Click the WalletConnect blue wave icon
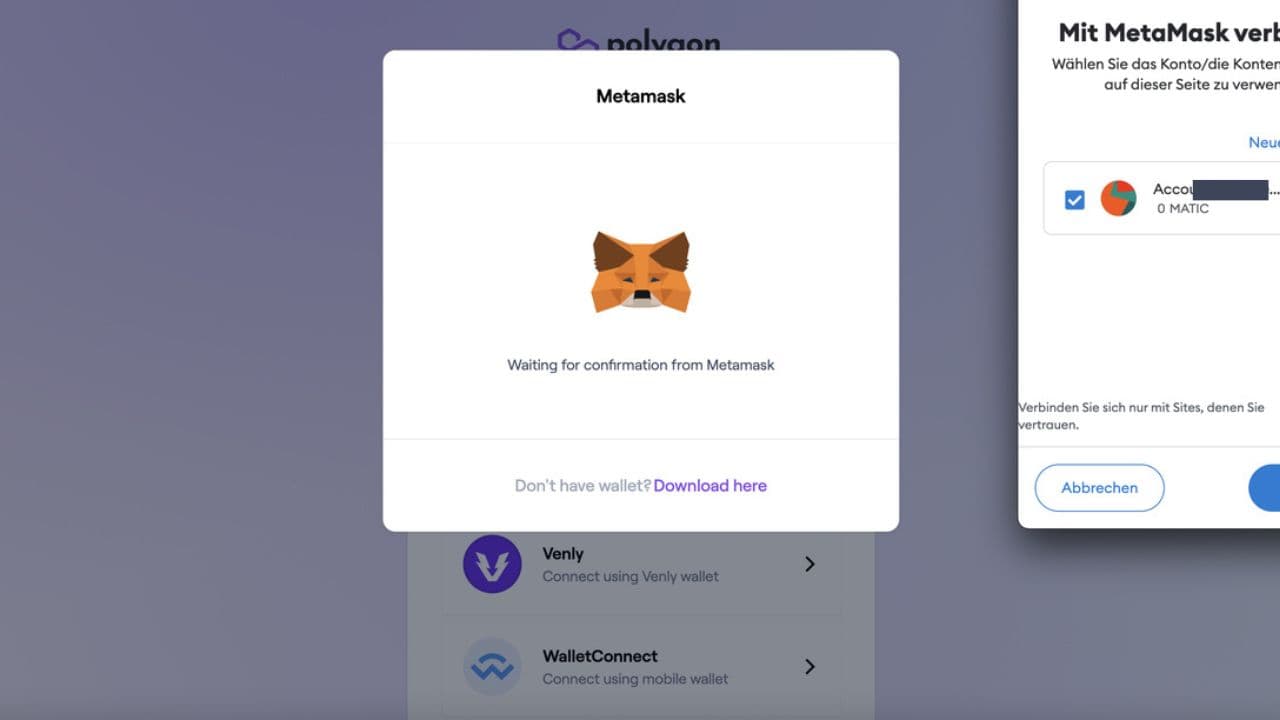1280x720 pixels. click(492, 667)
